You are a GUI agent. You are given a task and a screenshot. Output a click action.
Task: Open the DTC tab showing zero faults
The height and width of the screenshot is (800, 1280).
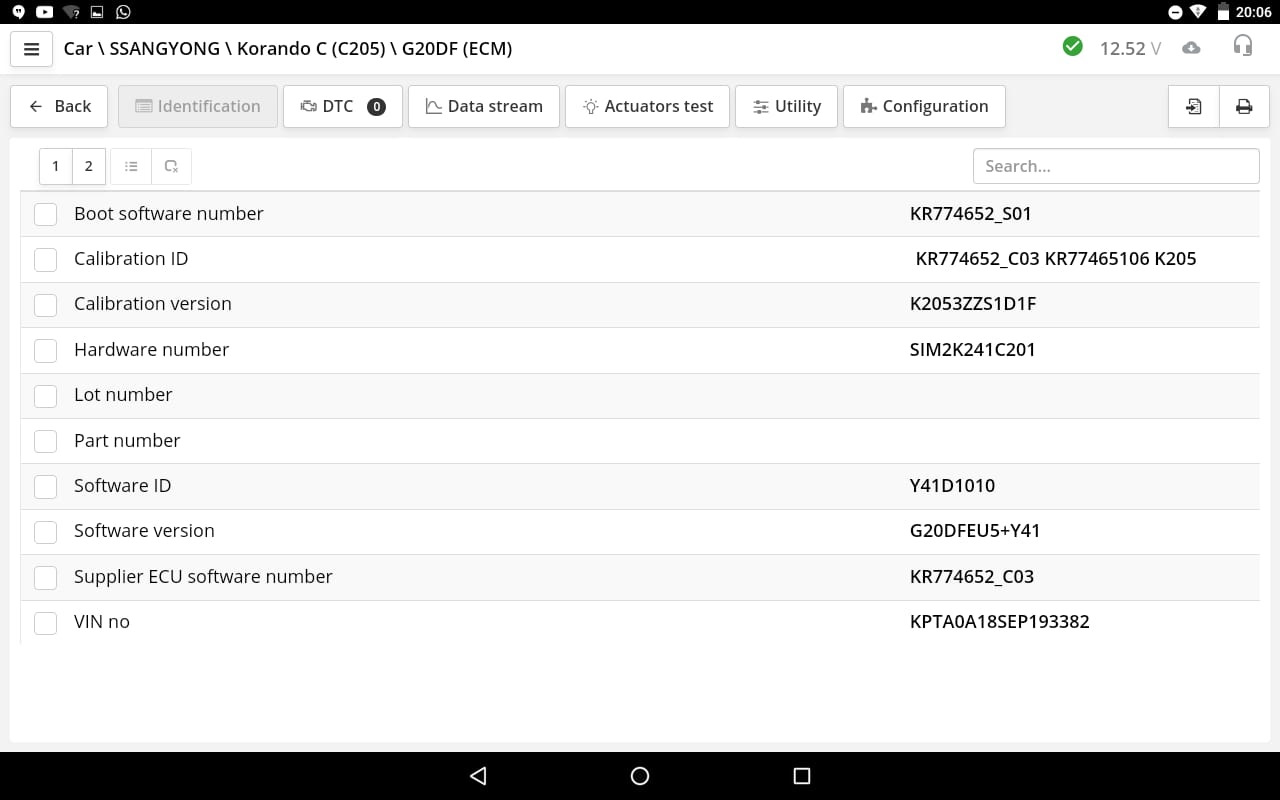click(x=343, y=106)
